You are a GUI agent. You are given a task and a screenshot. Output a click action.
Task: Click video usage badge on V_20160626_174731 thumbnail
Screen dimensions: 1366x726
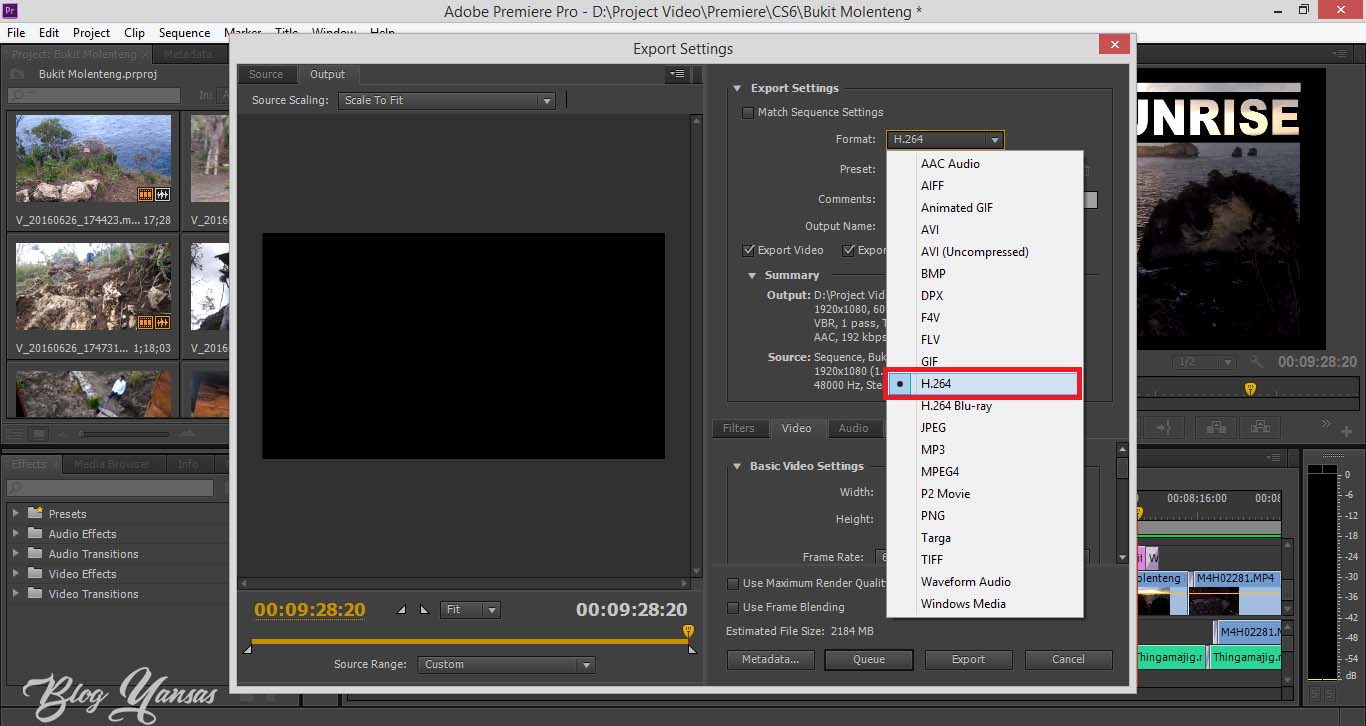tap(145, 322)
